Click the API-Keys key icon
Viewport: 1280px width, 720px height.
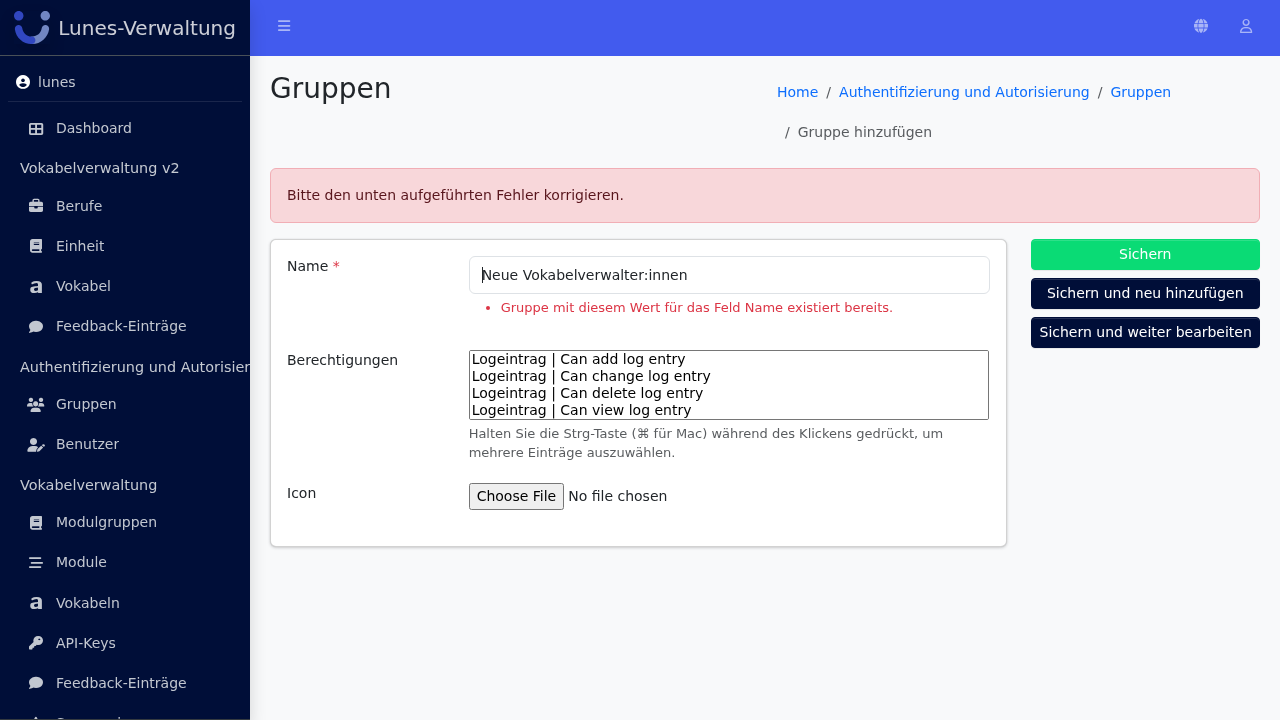click(36, 643)
